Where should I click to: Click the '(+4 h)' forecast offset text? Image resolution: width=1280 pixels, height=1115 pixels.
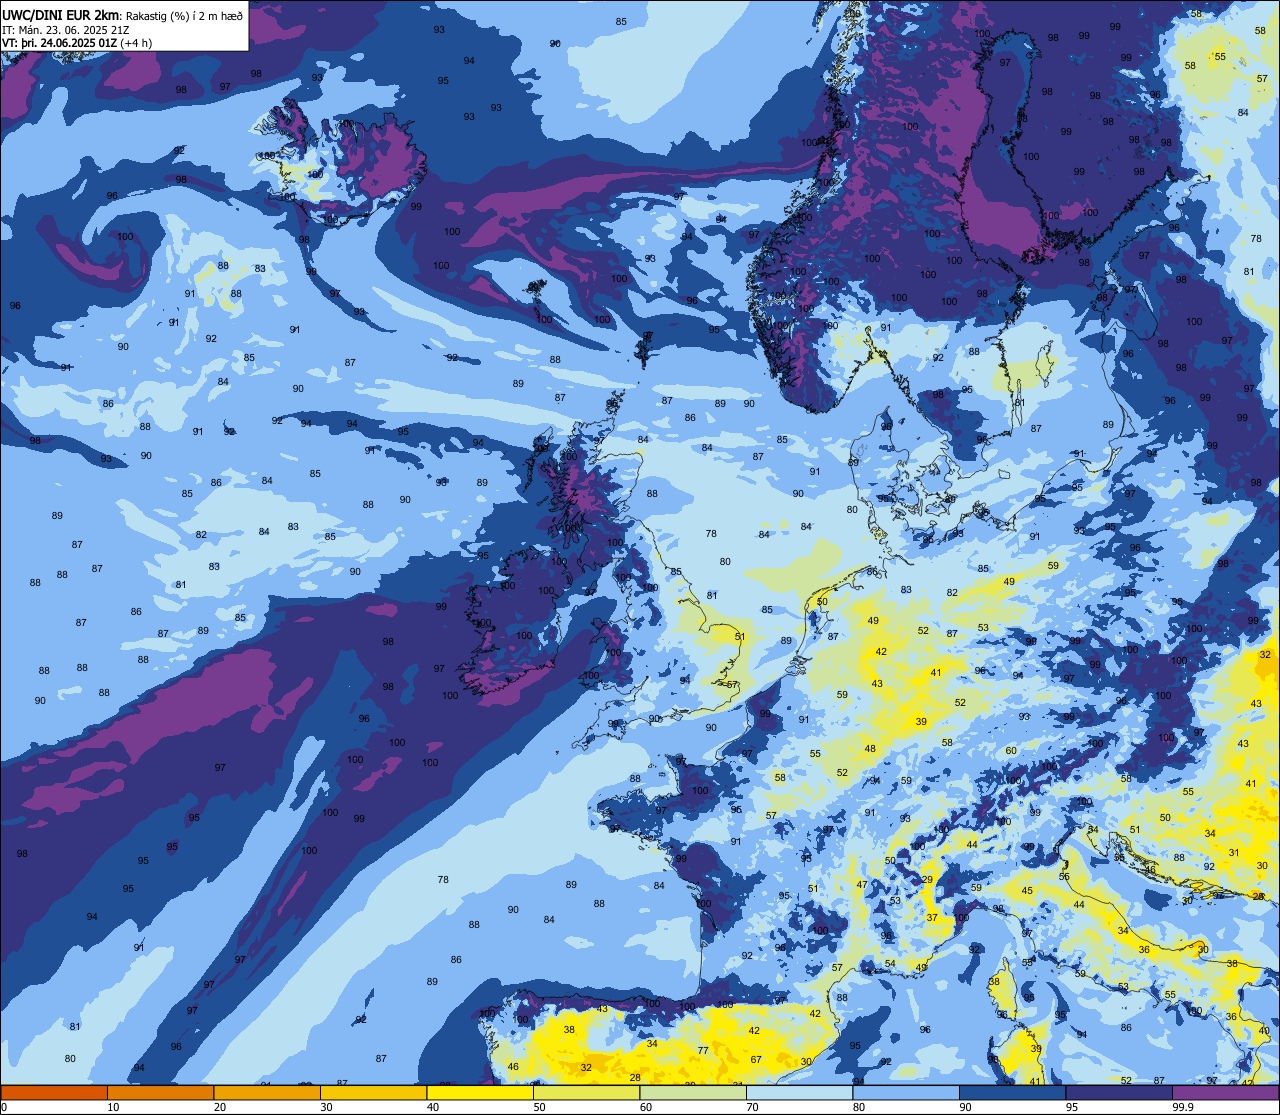click(136, 43)
